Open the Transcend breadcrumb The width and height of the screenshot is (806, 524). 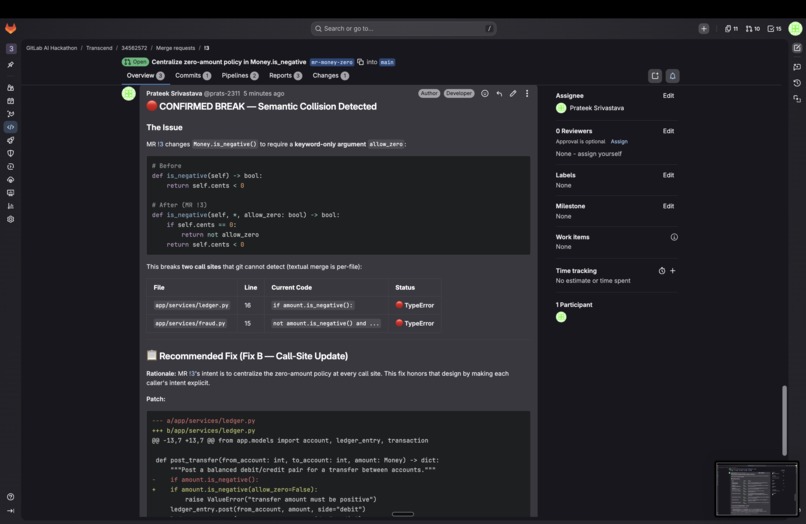[99, 48]
